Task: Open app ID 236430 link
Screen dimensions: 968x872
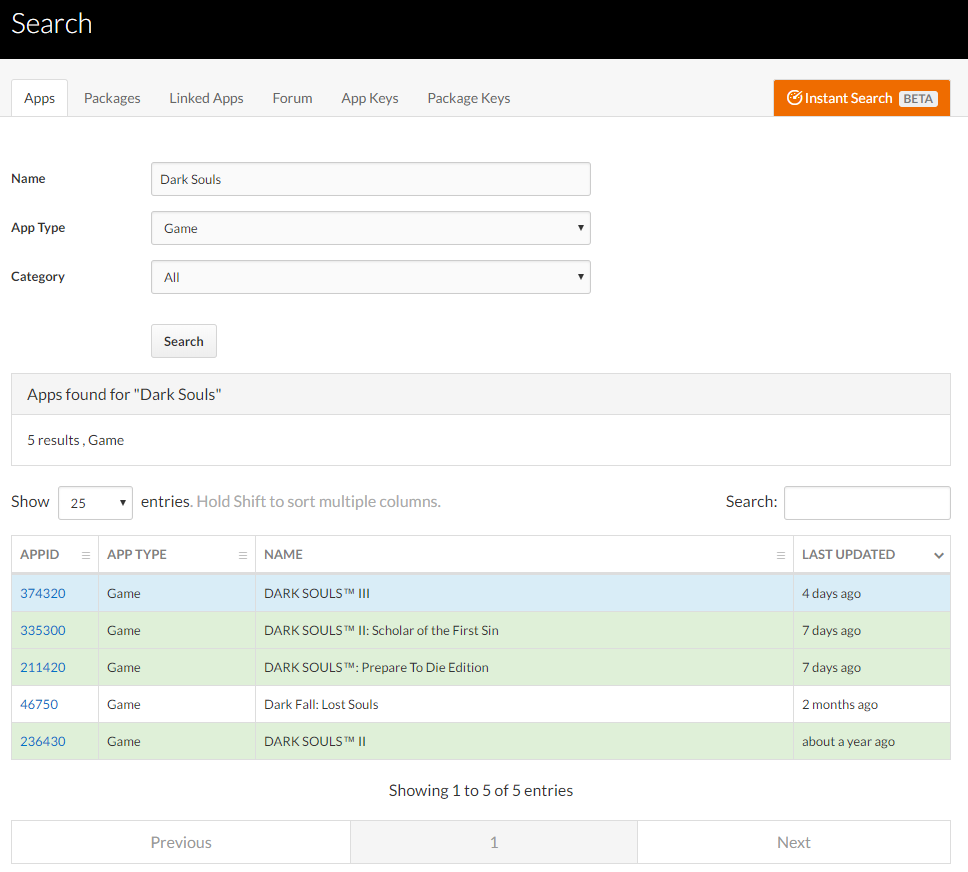Action: click(43, 741)
